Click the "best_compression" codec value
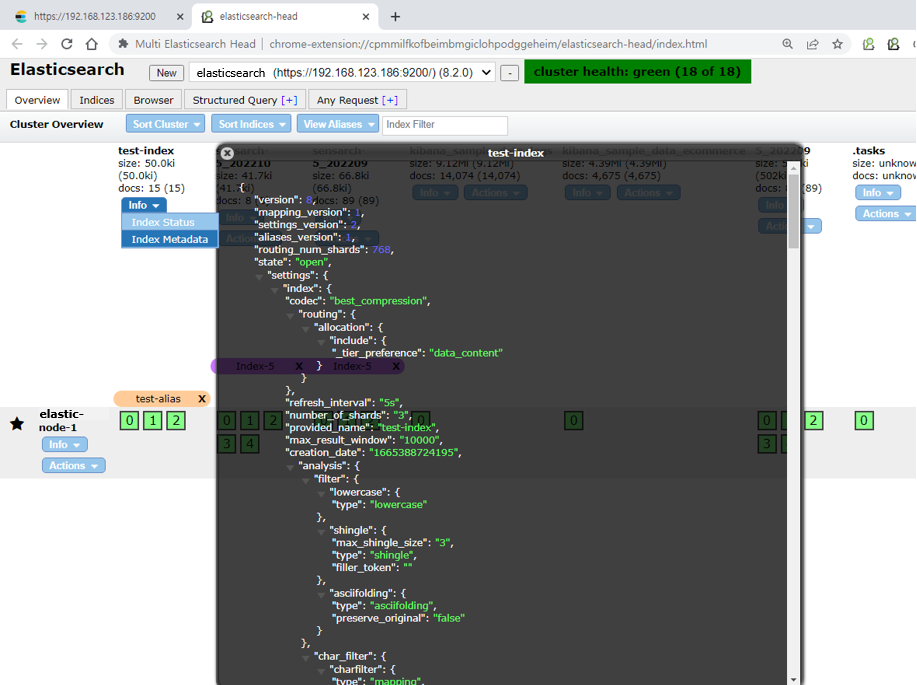917x685 pixels. pos(380,301)
